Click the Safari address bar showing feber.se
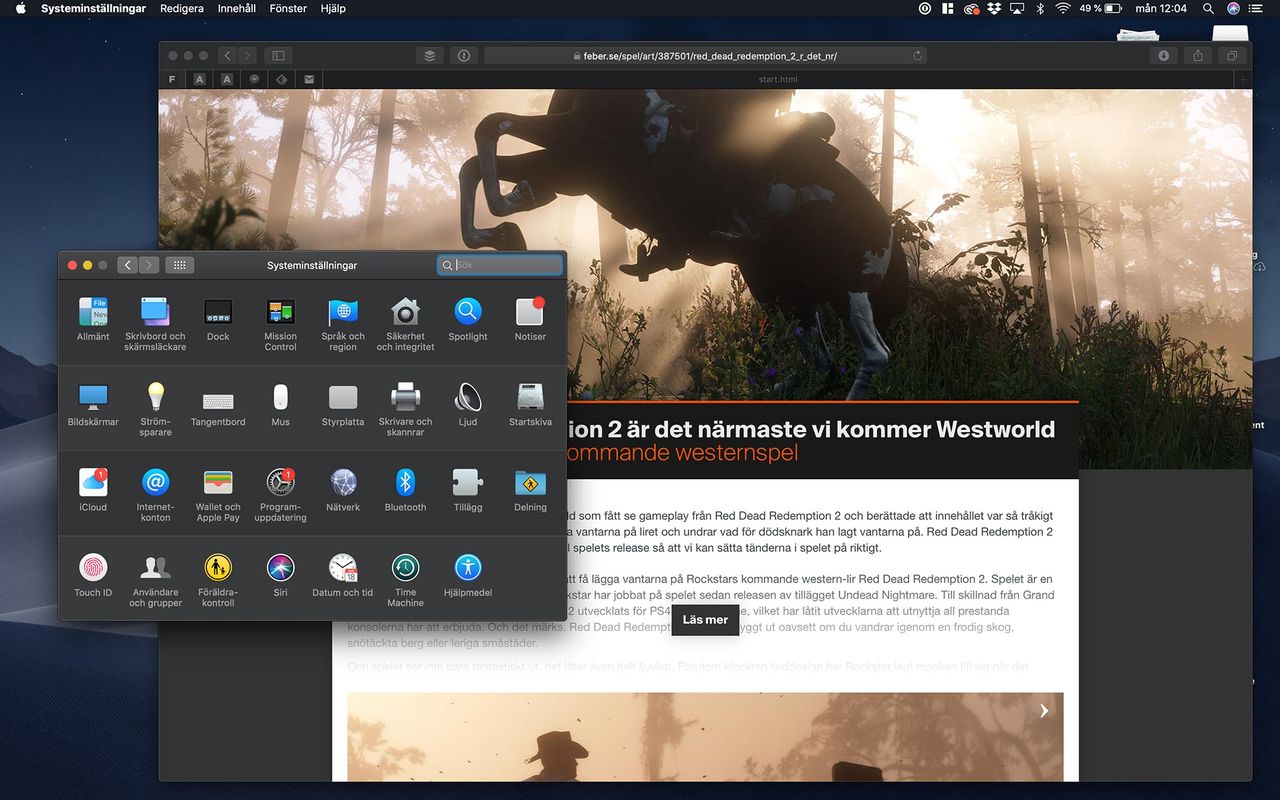Viewport: 1280px width, 800px height. 705,56
